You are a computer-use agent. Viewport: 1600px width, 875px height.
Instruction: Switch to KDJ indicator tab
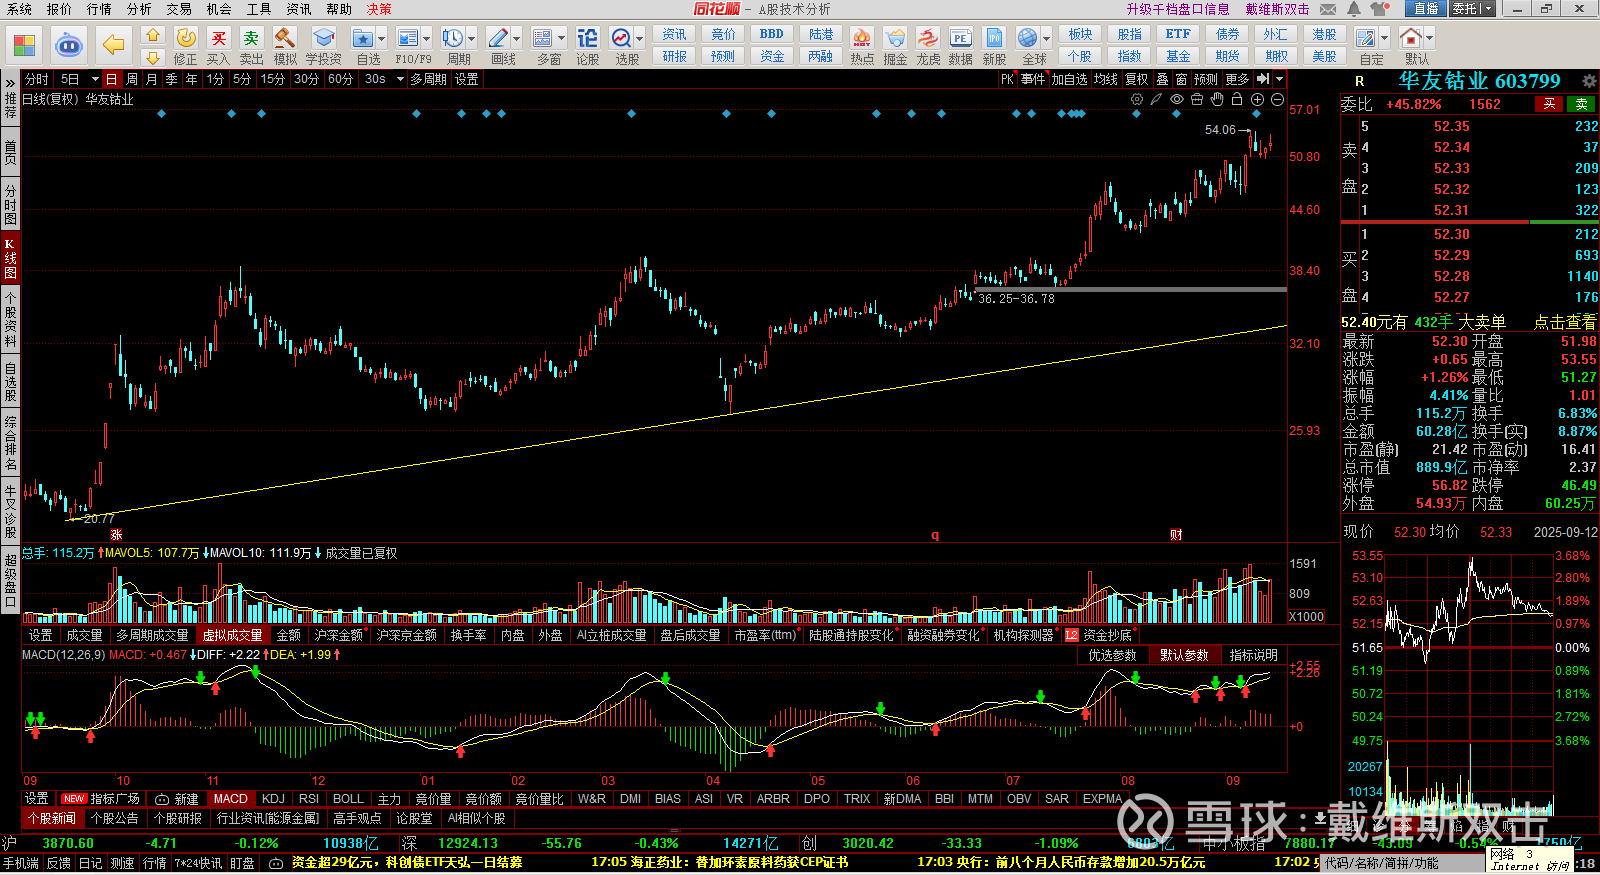(273, 799)
